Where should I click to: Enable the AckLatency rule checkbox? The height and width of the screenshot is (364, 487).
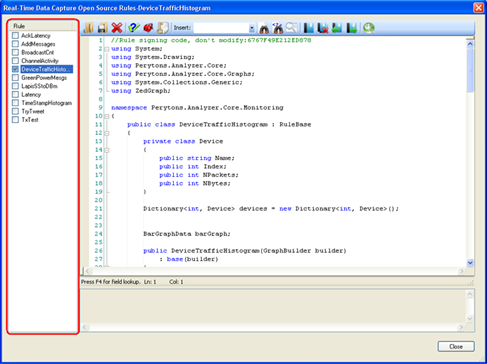coord(15,35)
